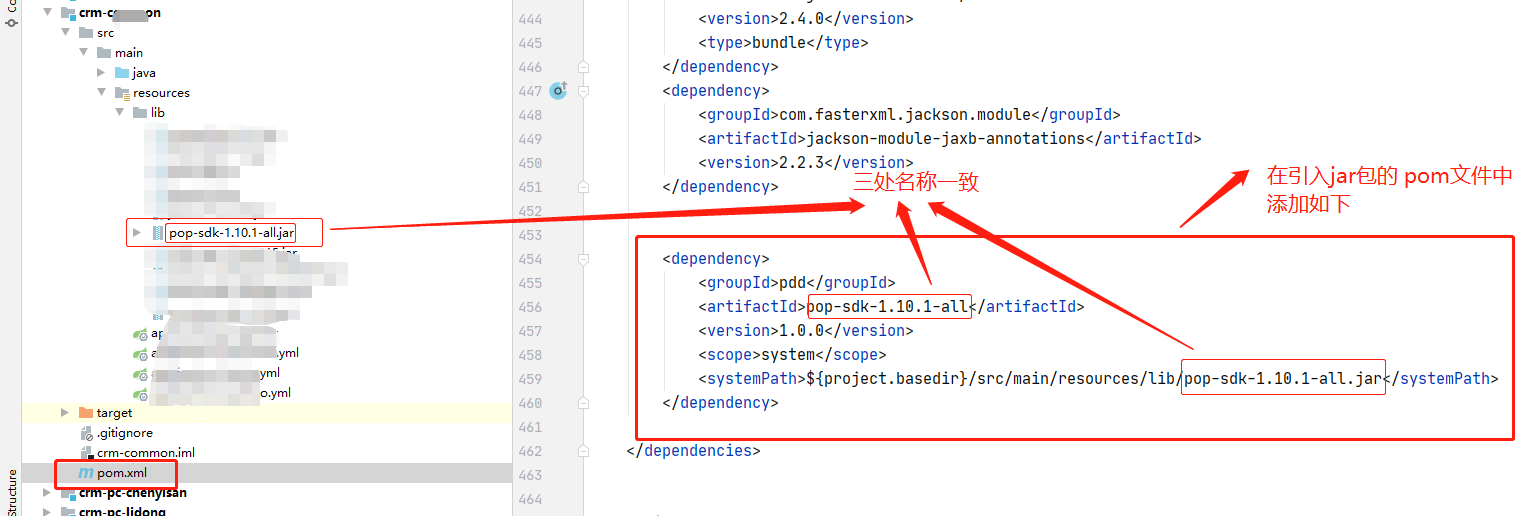Click the crm-pc-chenyisan module folder icon
The width and height of the screenshot is (1524, 516).
point(67,493)
